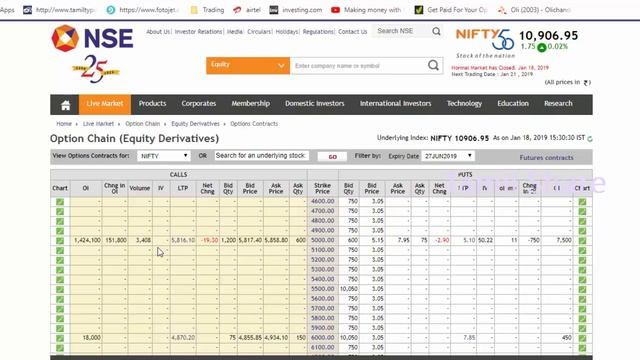This screenshot has width=640, height=360.
Task: Click the Contact Us link
Action: pyautogui.click(x=353, y=31)
